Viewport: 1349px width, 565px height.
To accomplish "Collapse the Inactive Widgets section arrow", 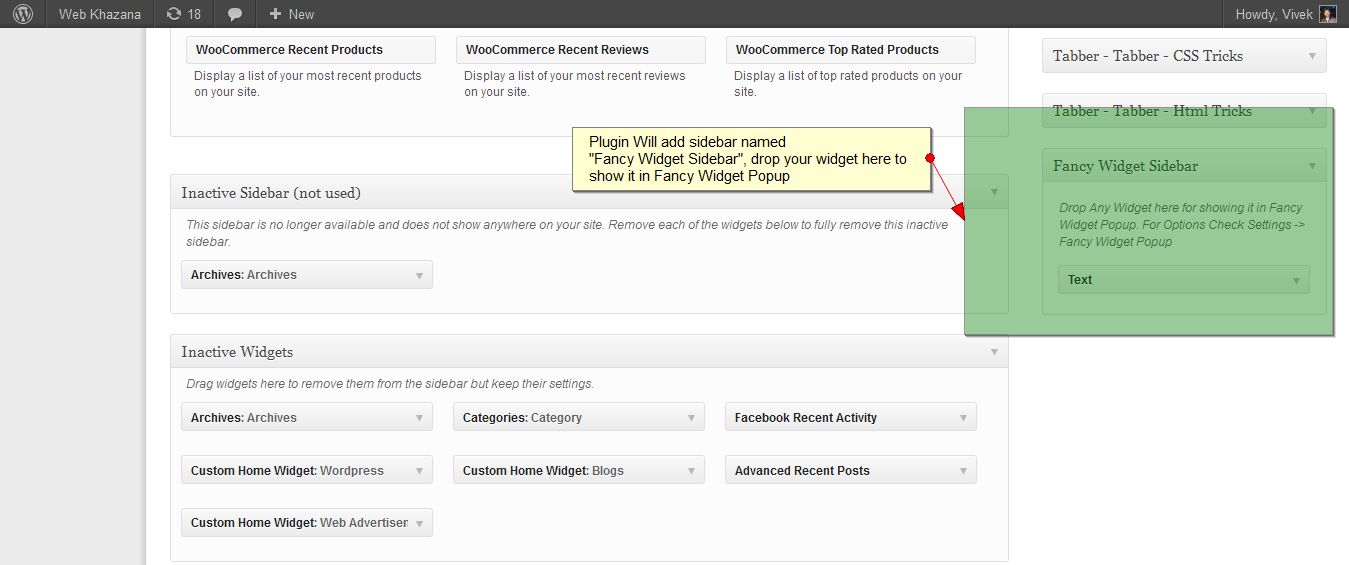I will coord(994,352).
